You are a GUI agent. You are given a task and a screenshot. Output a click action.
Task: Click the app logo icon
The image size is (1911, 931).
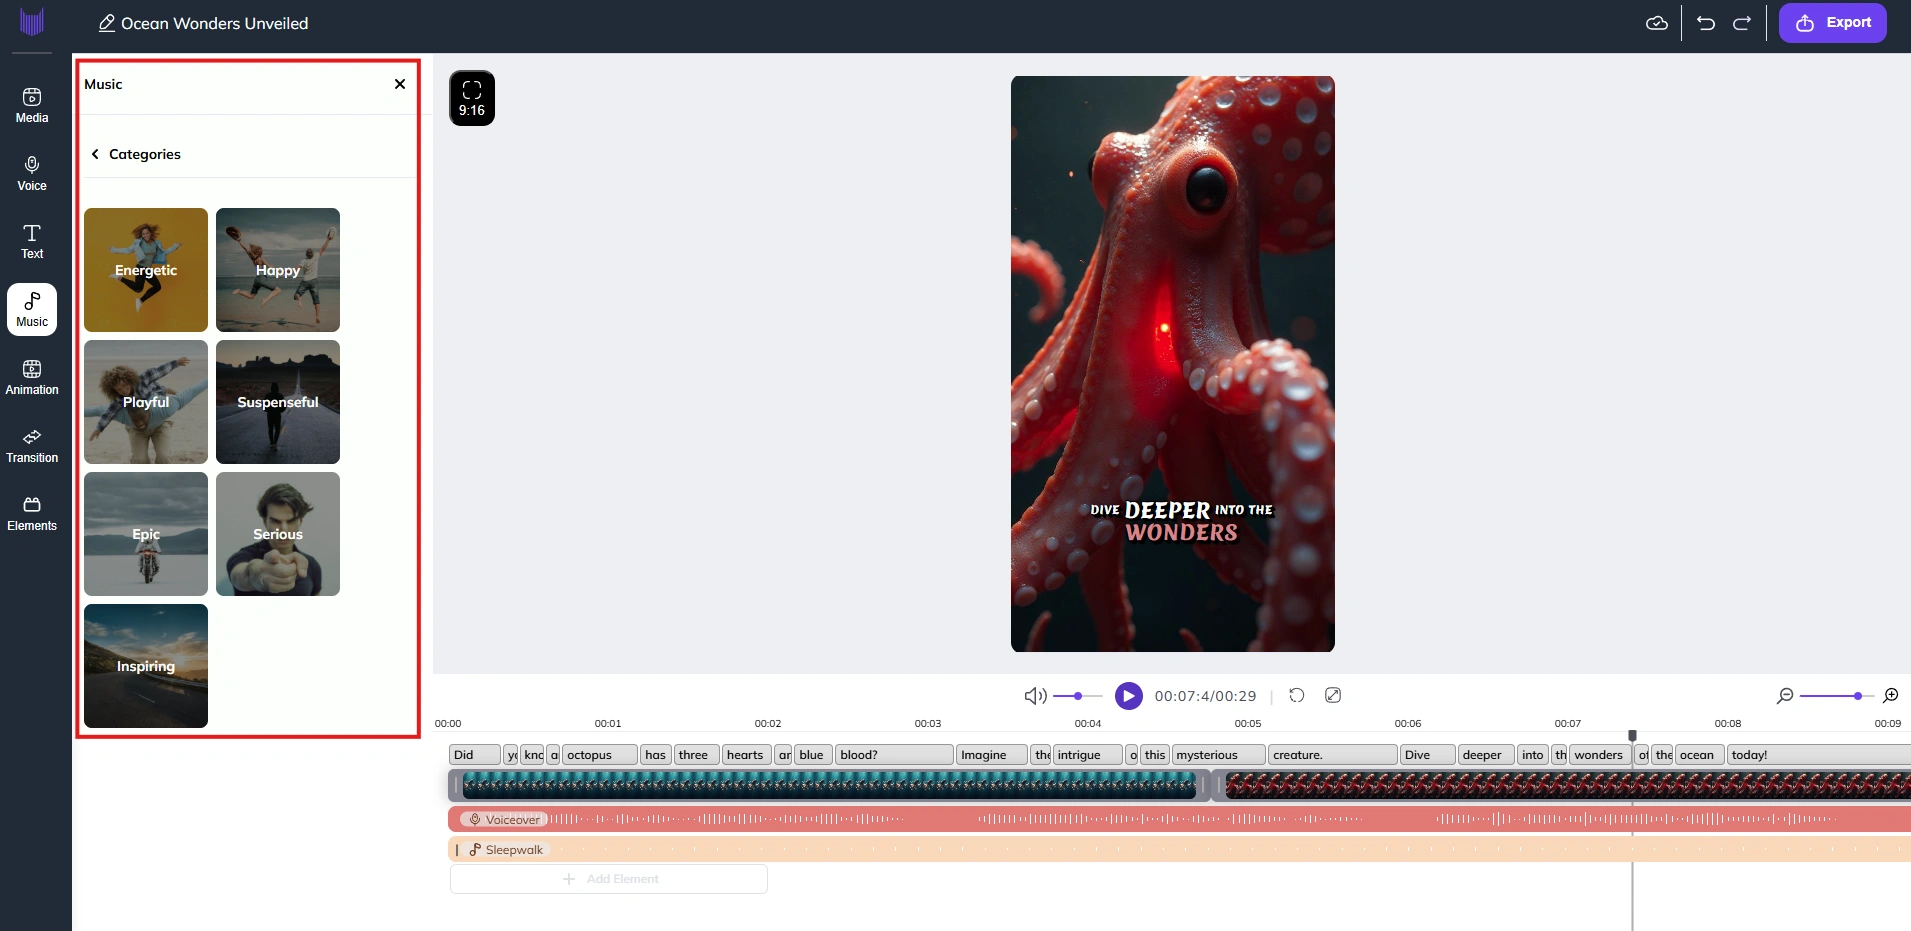32,22
